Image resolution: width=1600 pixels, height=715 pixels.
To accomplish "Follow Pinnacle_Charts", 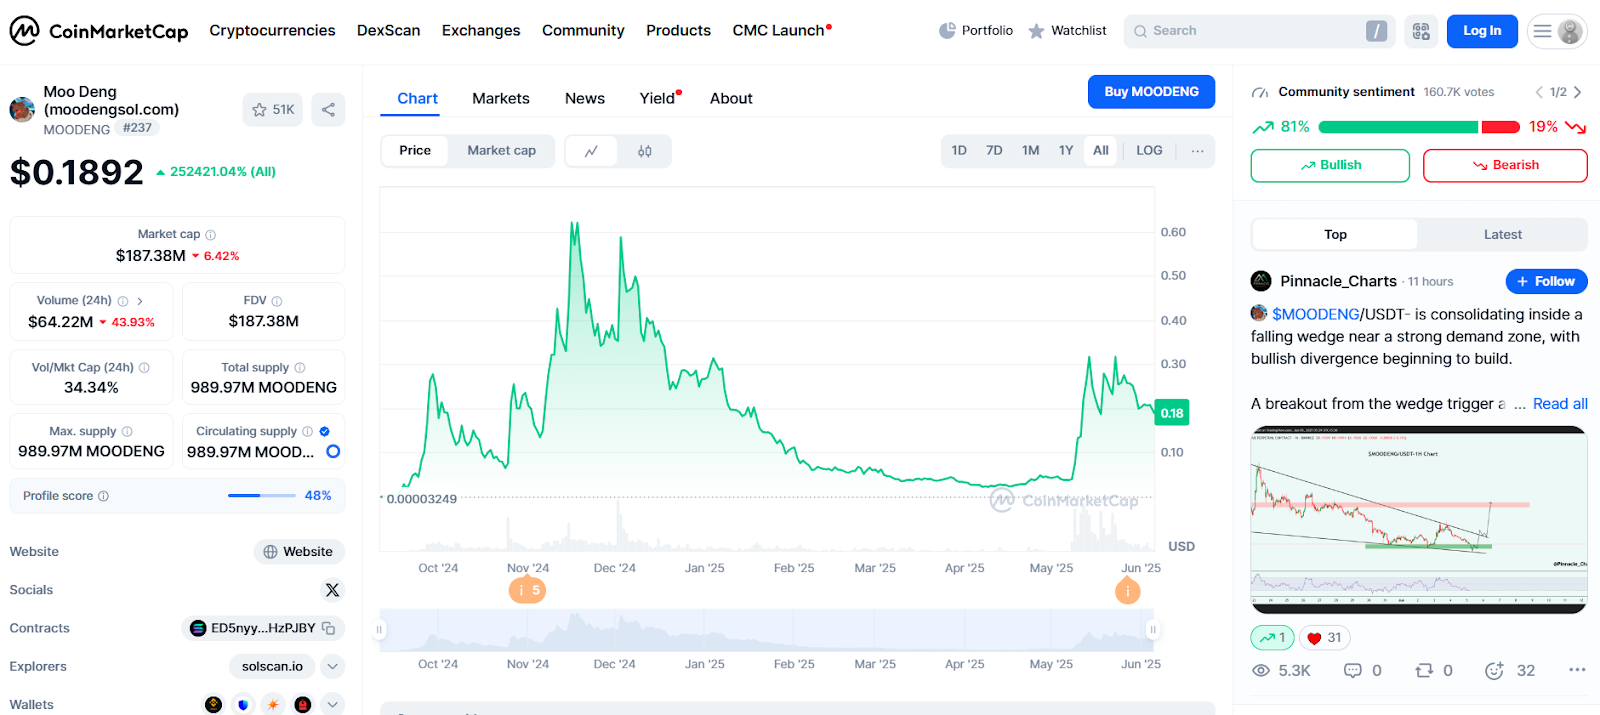I will coord(1546,282).
